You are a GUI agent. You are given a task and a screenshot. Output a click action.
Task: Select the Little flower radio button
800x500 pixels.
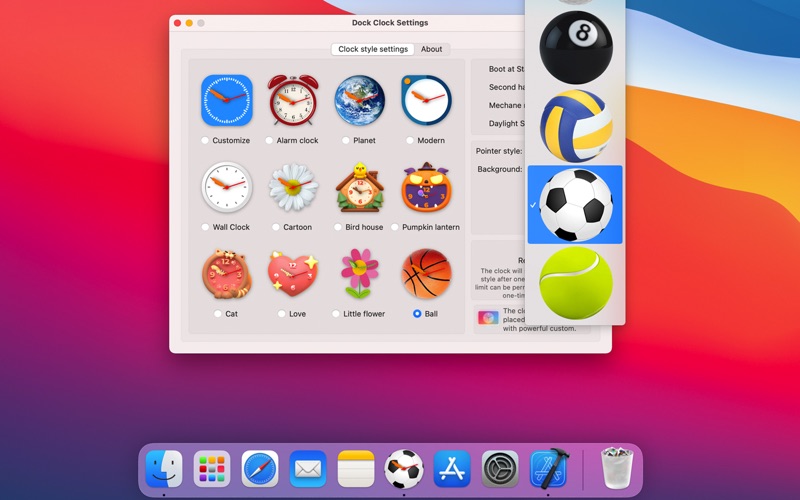[x=336, y=314]
